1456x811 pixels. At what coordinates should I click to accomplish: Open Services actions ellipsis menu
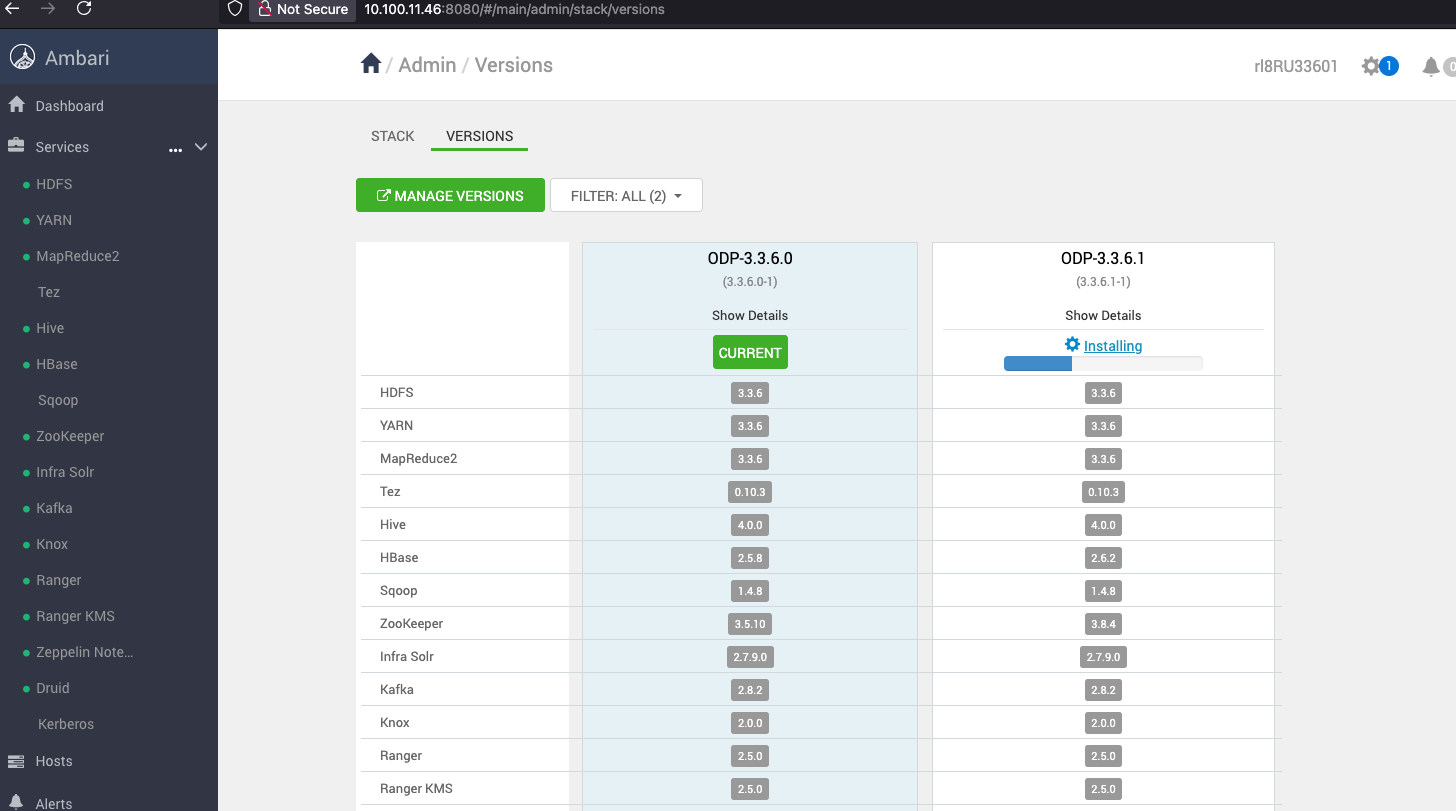(176, 148)
